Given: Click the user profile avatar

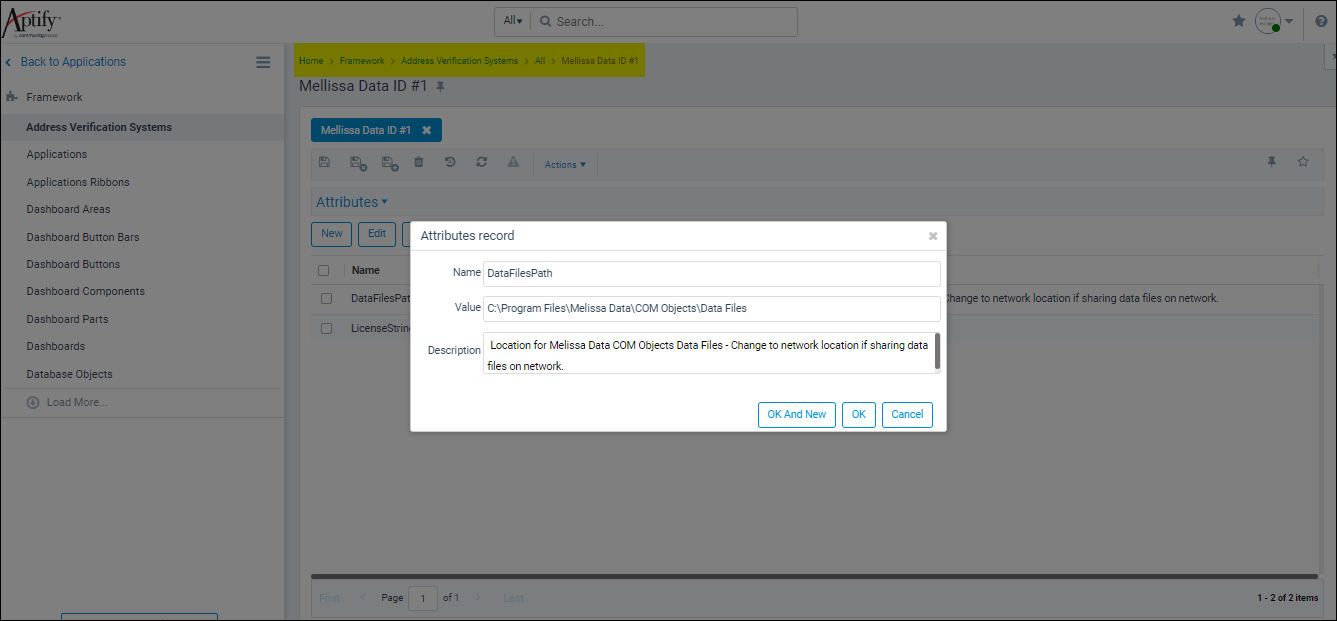Looking at the screenshot, I should click(1268, 21).
